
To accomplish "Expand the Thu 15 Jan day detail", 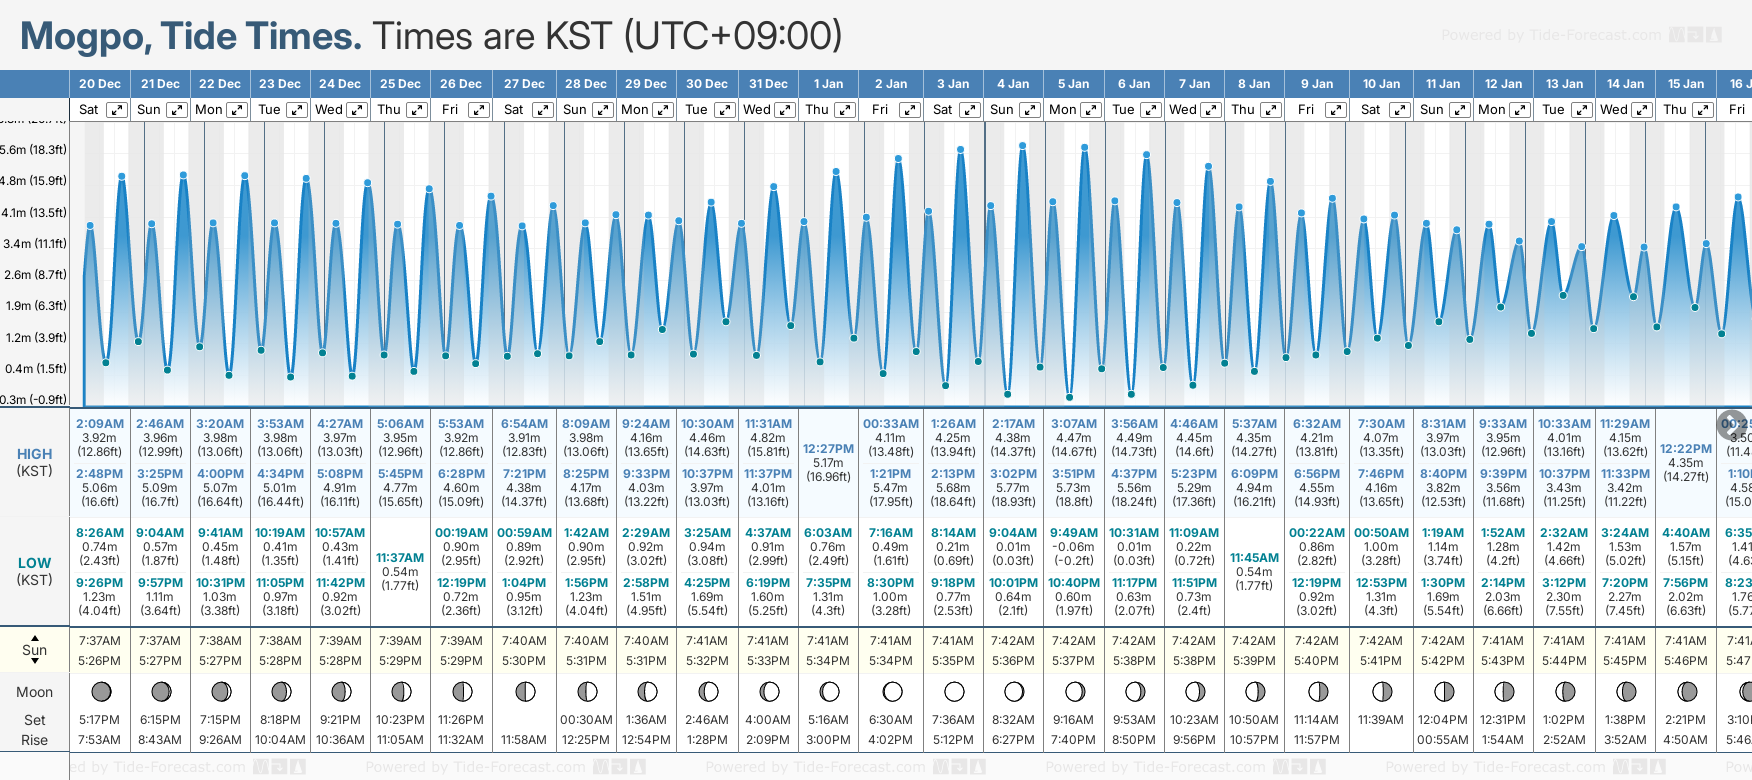I will click(1703, 110).
